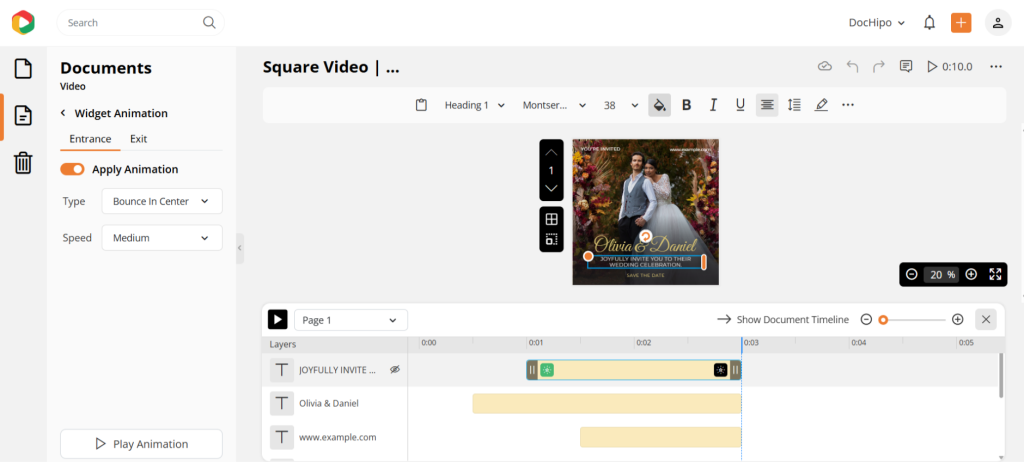This screenshot has height=463, width=1024.
Task: Click the Olivia & Daniel timeline clip
Action: point(607,404)
